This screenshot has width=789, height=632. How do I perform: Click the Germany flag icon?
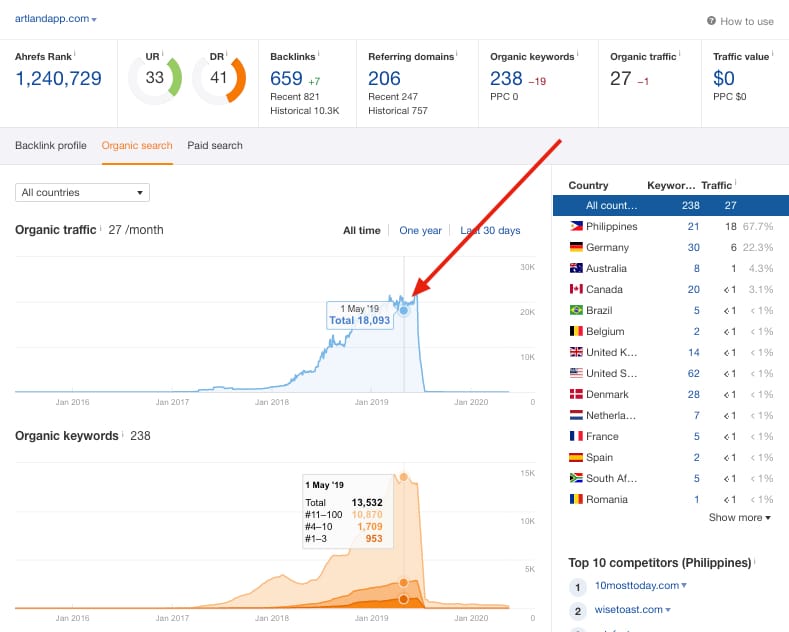(x=576, y=247)
